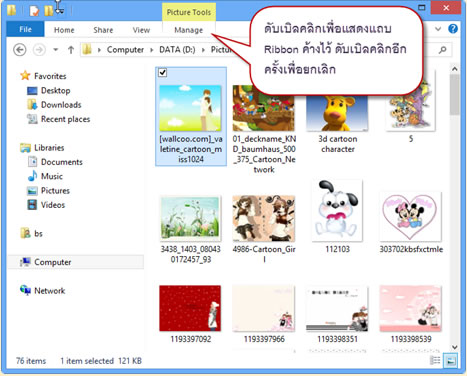The width and height of the screenshot is (467, 376).
Task: Click the Music note icon
Action: (x=32, y=176)
